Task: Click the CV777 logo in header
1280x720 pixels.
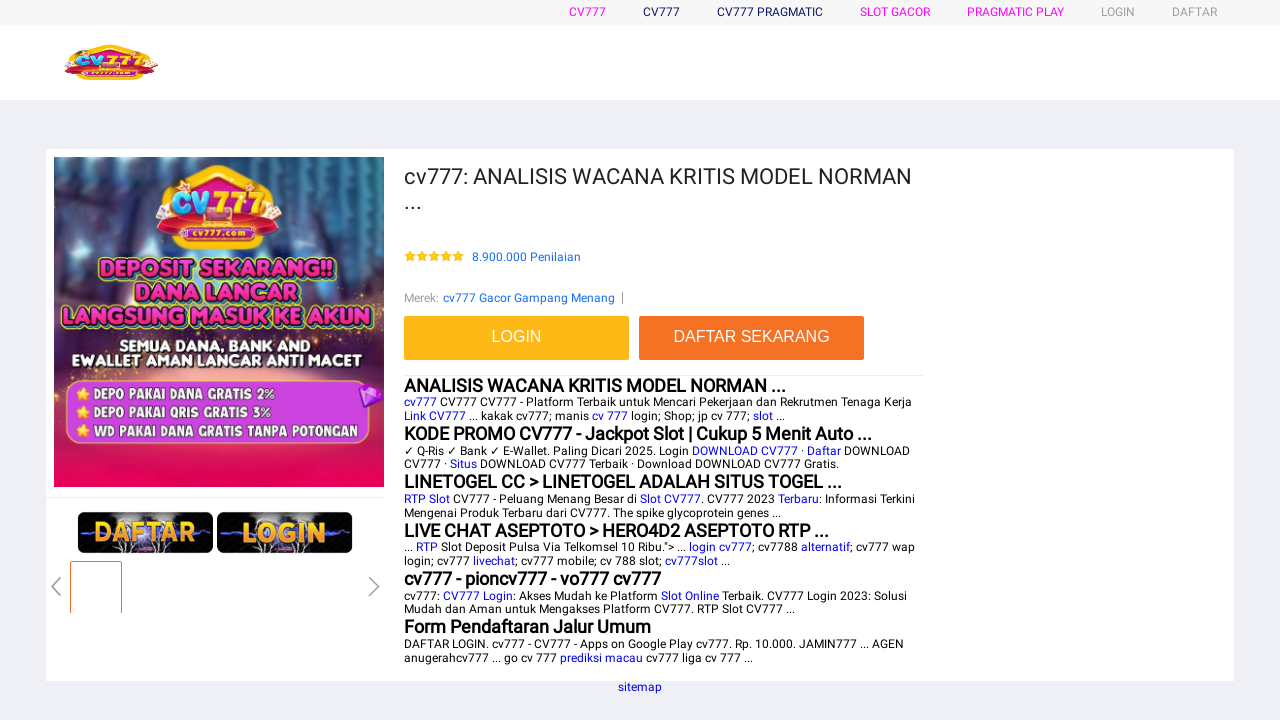Action: tap(111, 62)
